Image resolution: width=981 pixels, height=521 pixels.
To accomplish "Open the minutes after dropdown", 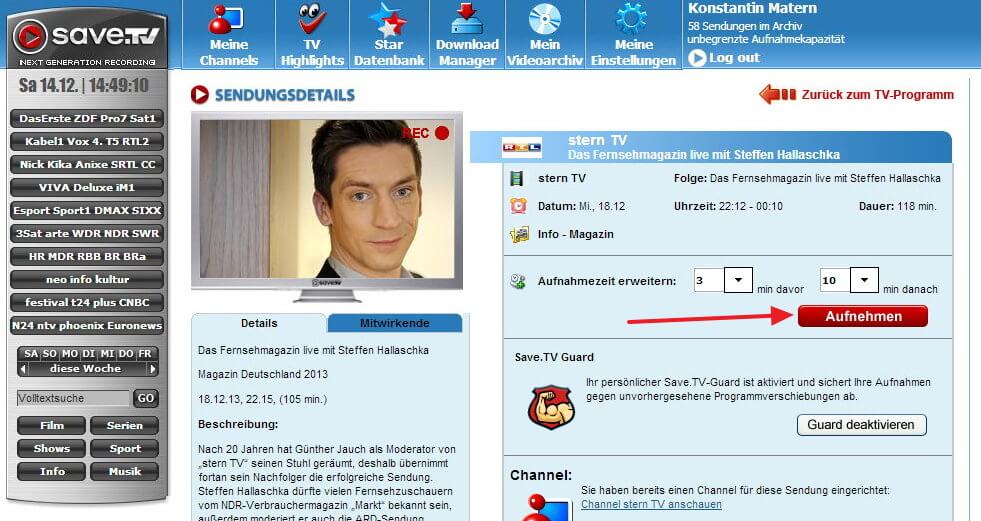I will (x=864, y=280).
